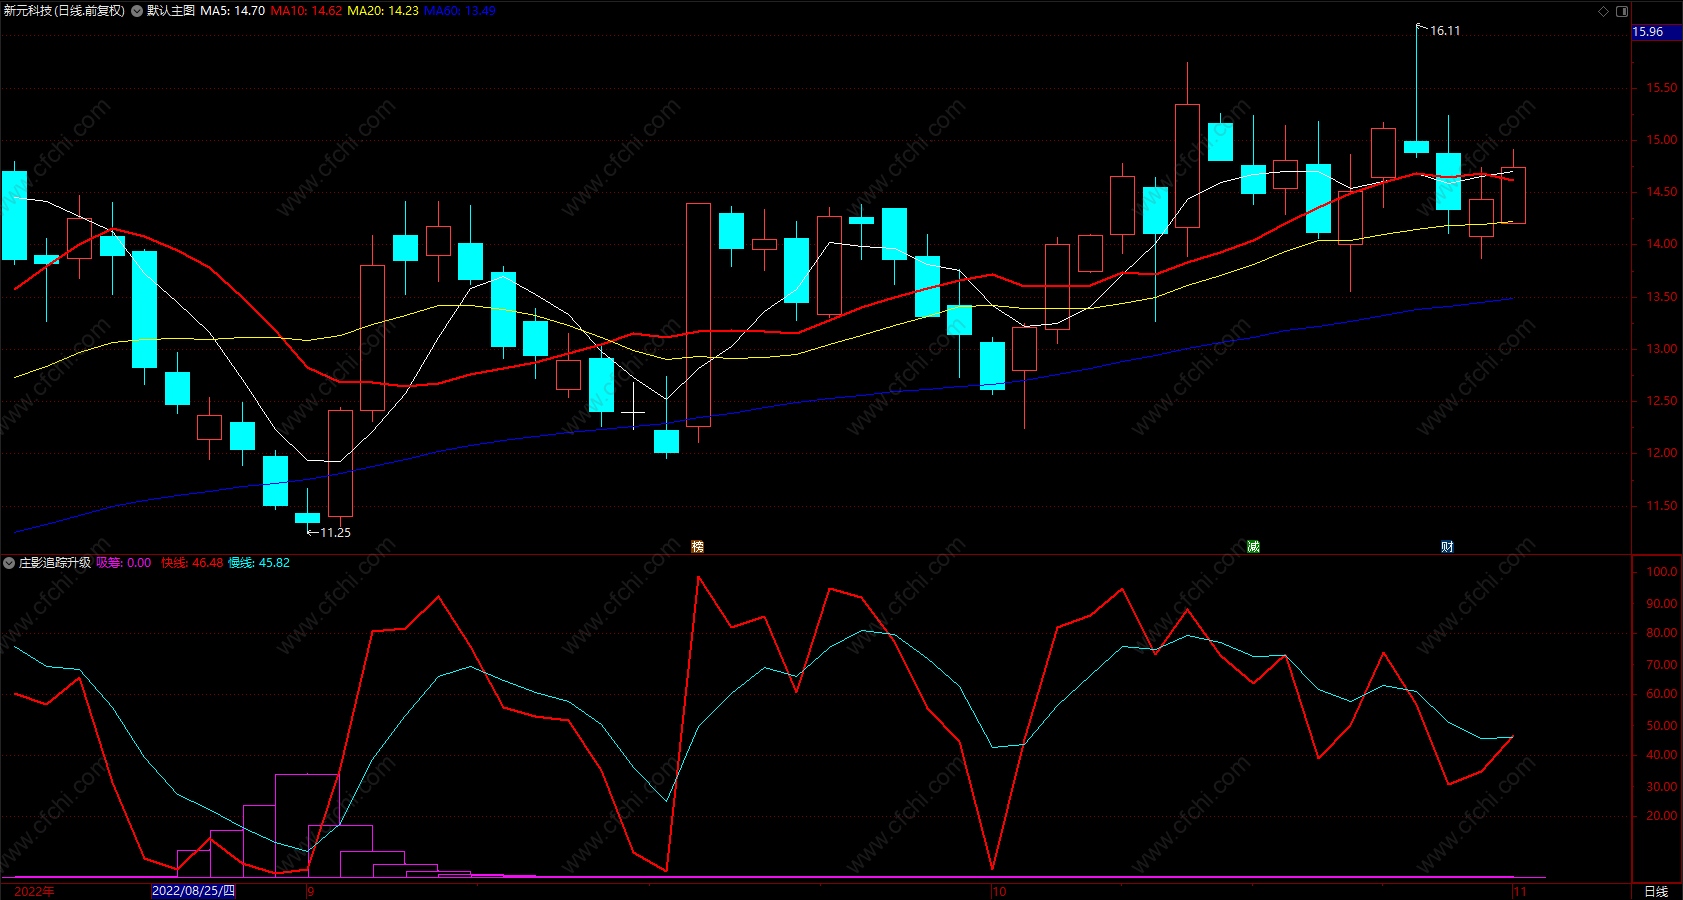
Task: Click the 50.00 indicator axis label
Action: pos(1662,726)
